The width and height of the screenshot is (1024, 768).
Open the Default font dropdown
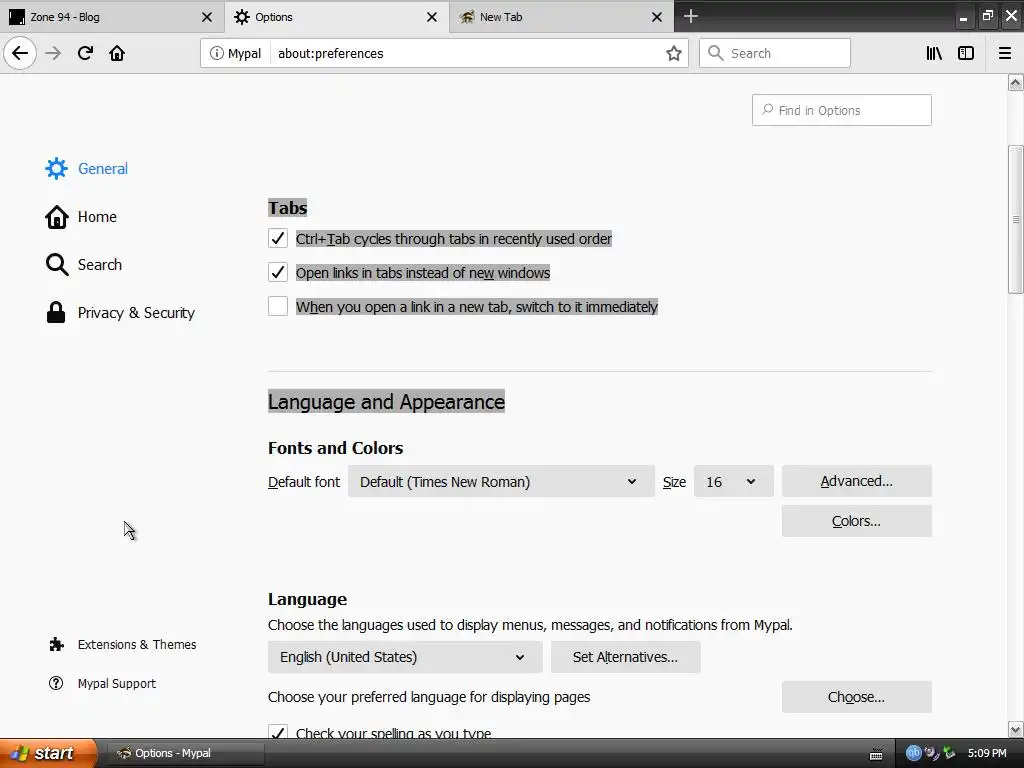(501, 481)
